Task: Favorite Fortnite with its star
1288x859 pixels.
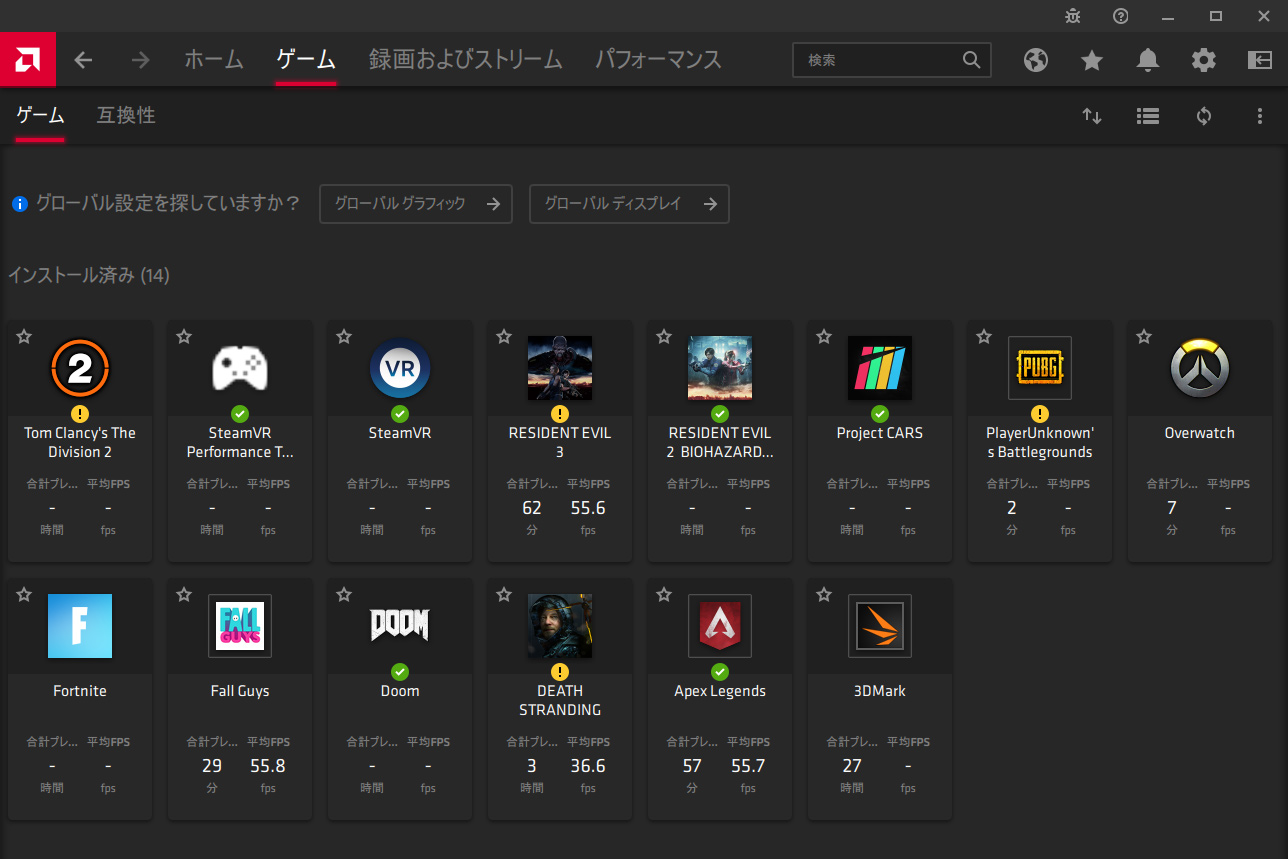Action: point(24,595)
